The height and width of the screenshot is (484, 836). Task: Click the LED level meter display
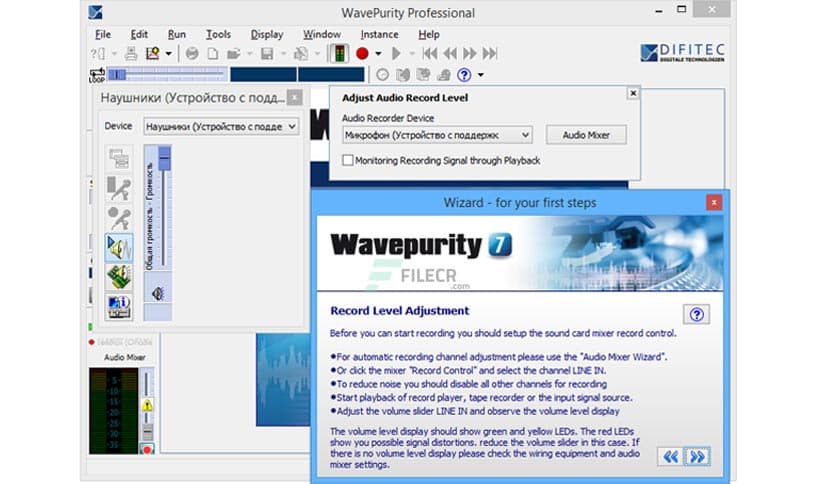click(114, 410)
